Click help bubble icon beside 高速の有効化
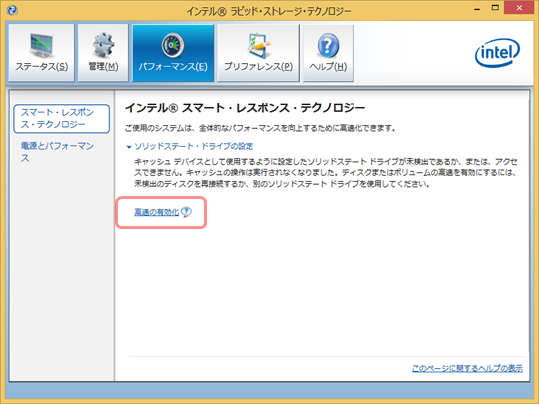The image size is (539, 404). 186,212
